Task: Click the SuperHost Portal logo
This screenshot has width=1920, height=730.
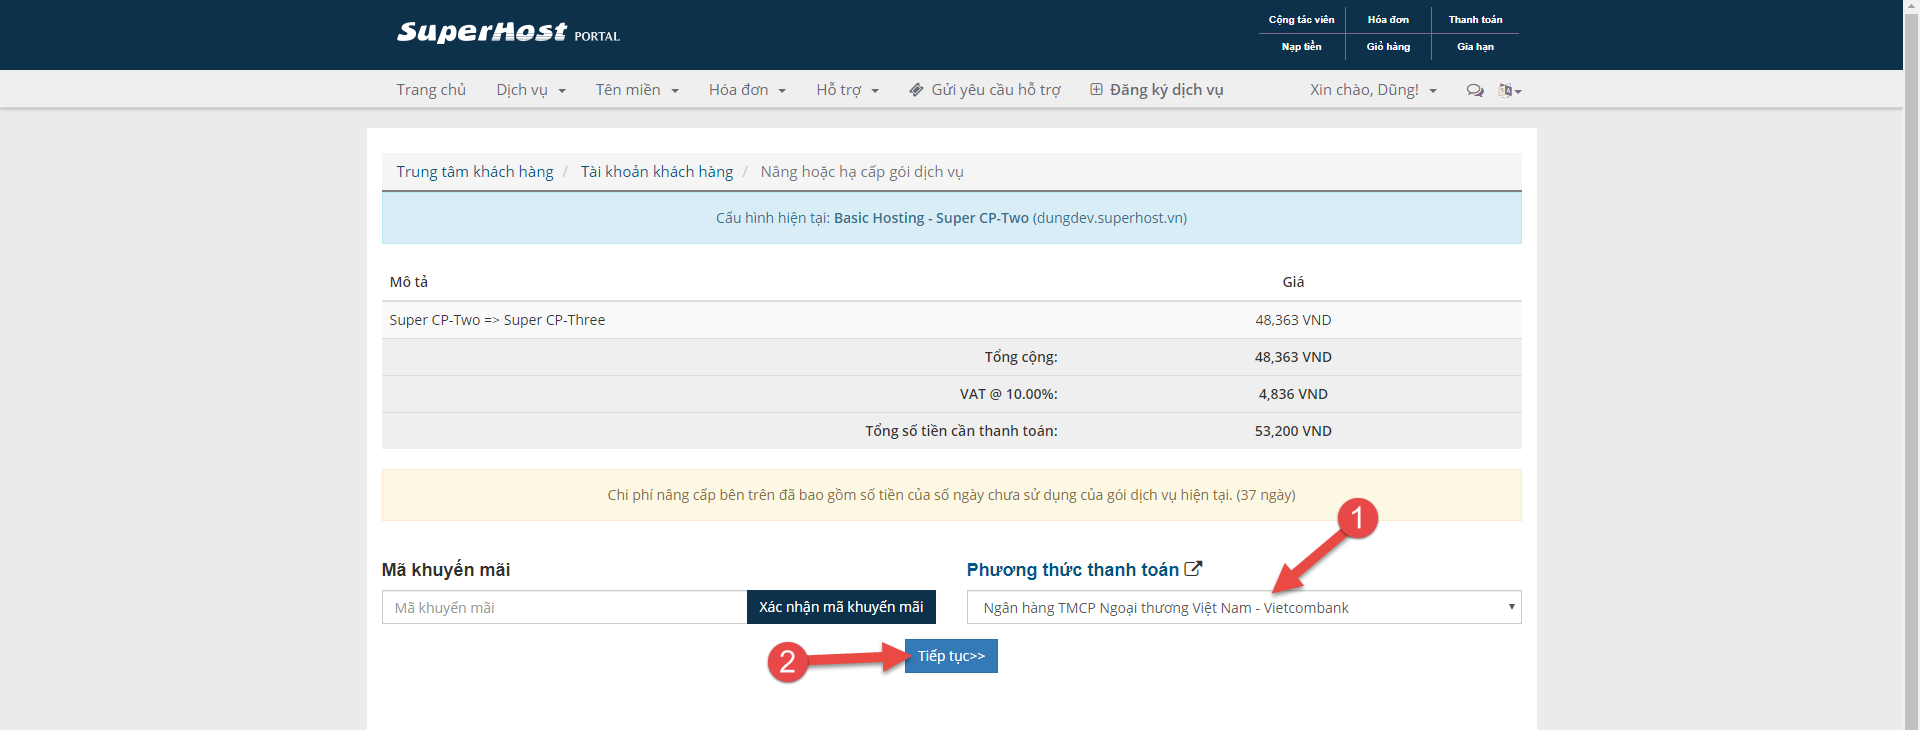Action: pos(507,33)
